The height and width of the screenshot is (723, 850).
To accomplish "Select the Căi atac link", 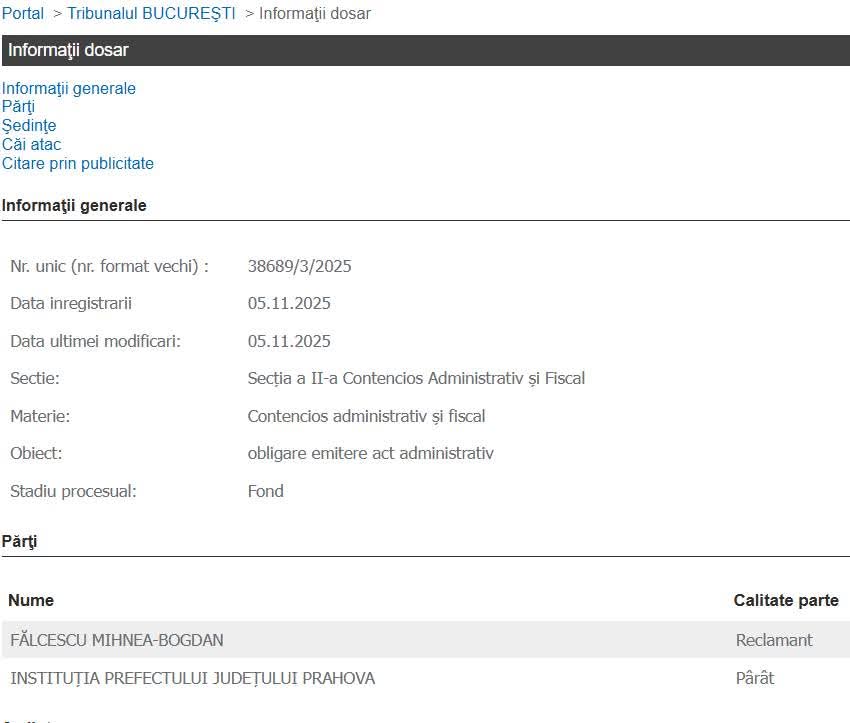I will (32, 145).
